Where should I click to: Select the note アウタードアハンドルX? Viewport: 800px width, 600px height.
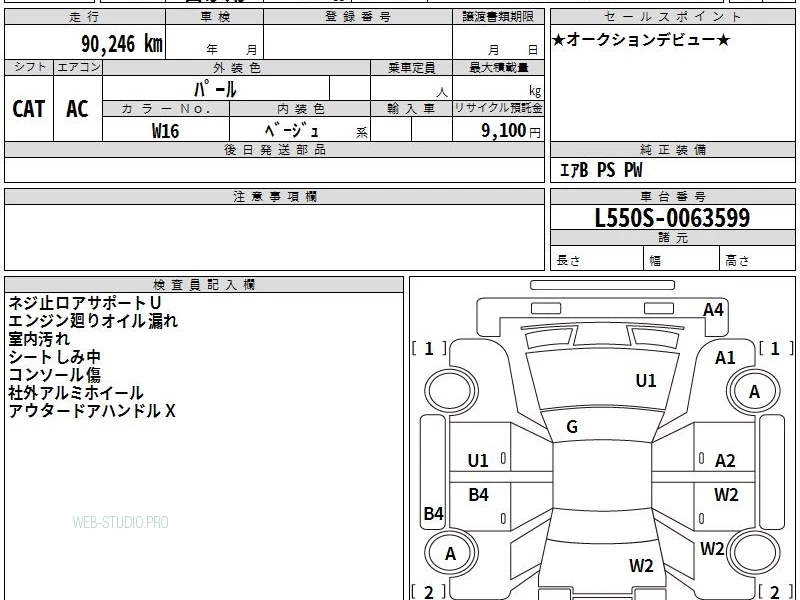92,411
